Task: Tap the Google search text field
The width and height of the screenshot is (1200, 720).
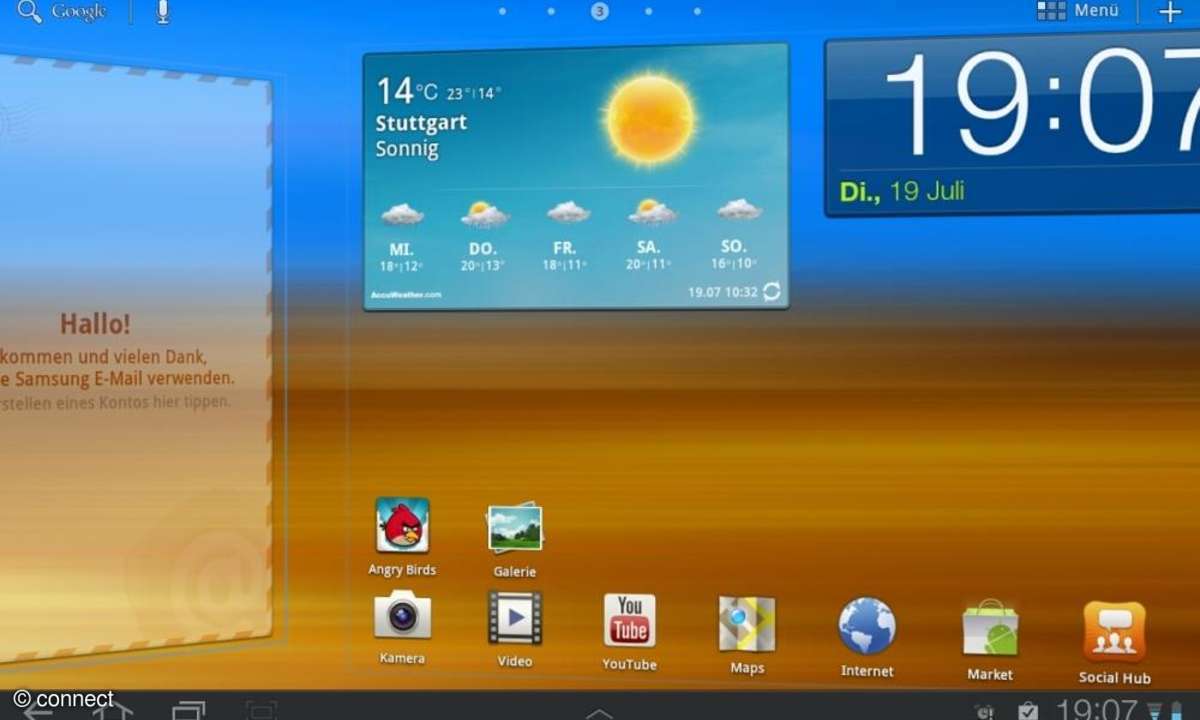Action: [x=78, y=12]
